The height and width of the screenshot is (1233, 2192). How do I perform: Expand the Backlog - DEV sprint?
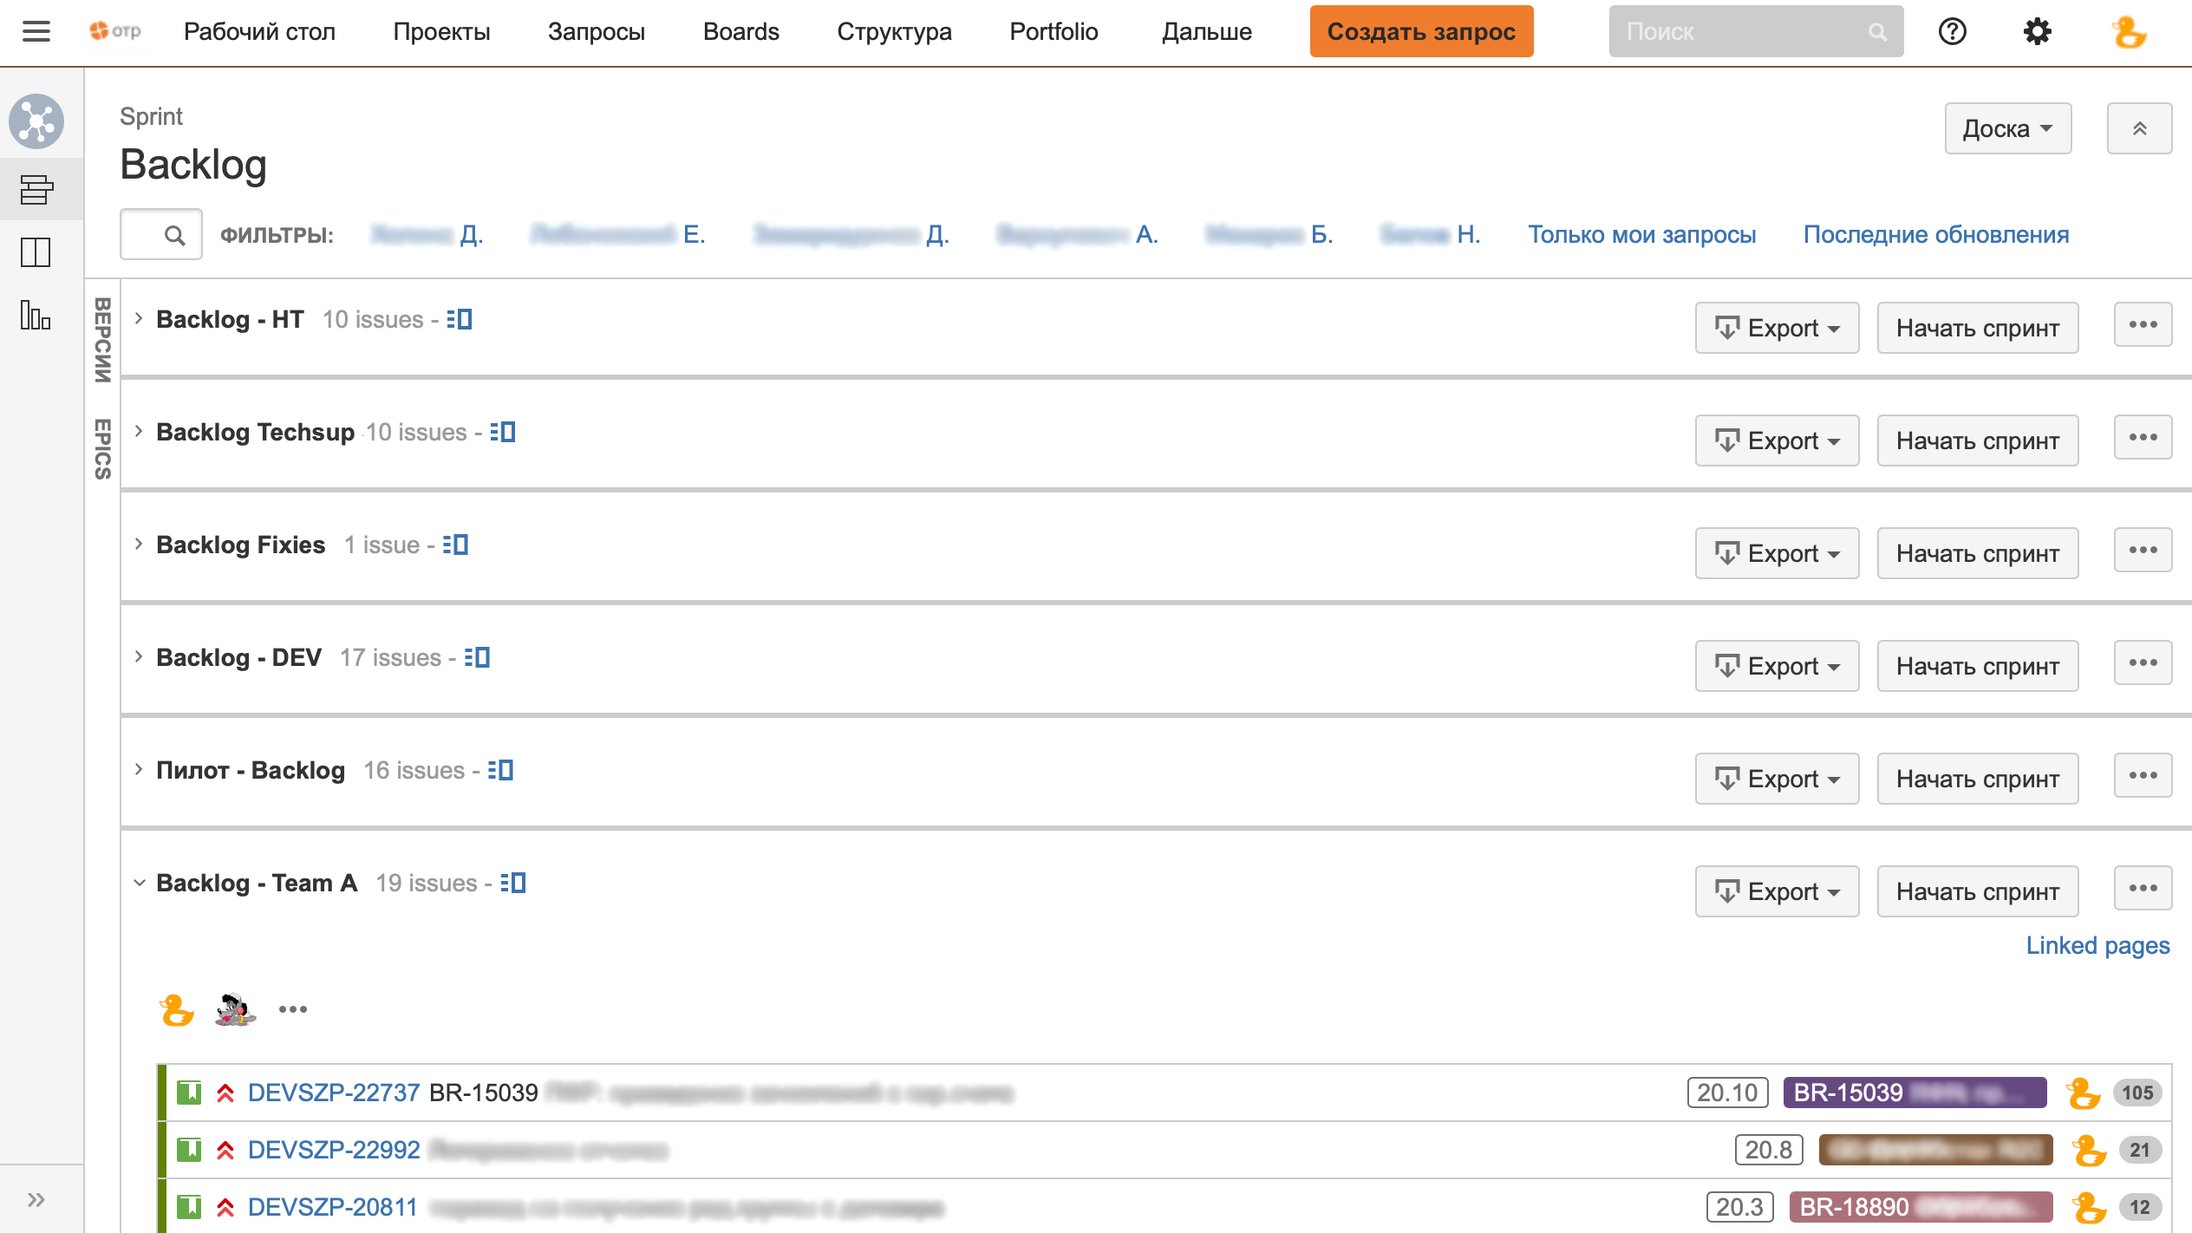point(139,656)
